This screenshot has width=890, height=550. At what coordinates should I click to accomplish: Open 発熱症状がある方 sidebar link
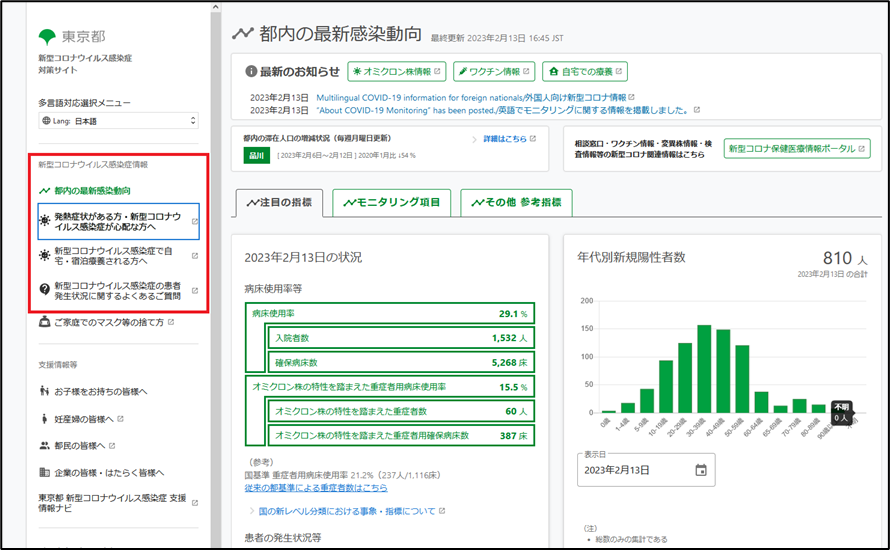coord(118,221)
